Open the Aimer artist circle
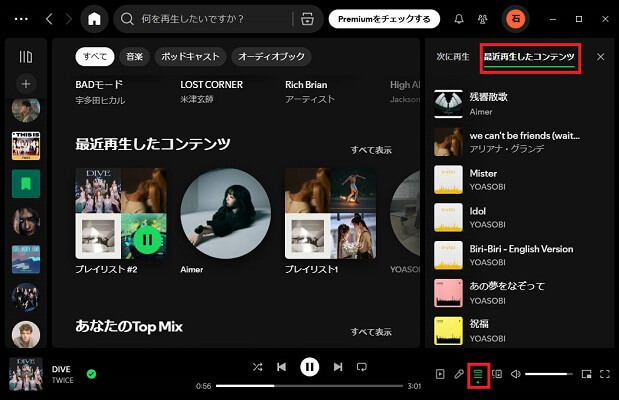This screenshot has height=400, width=619. click(x=226, y=214)
